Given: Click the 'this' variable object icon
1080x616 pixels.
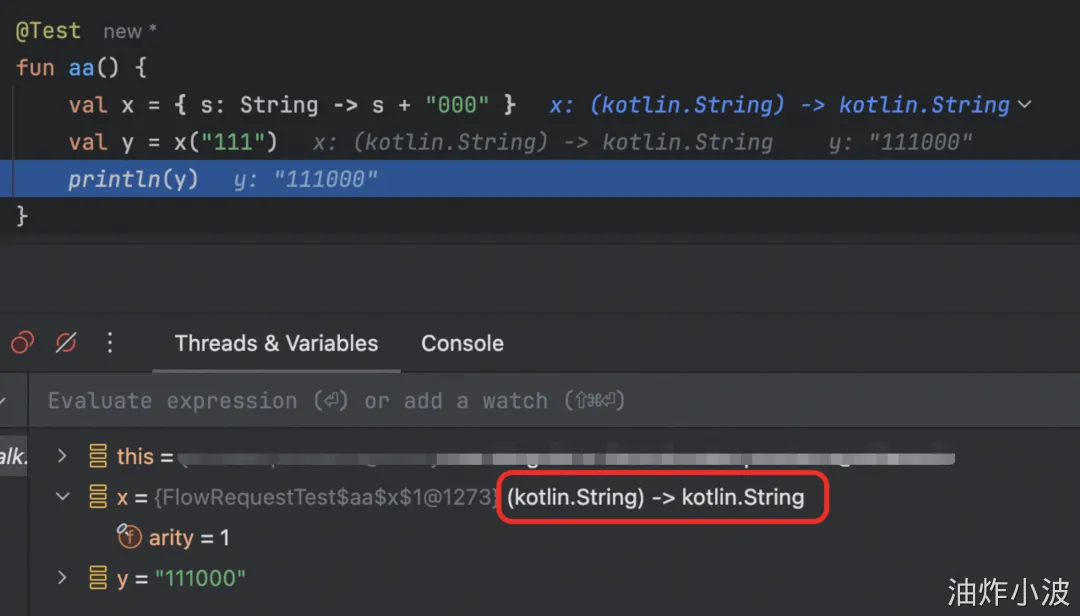Looking at the screenshot, I should click(98, 457).
